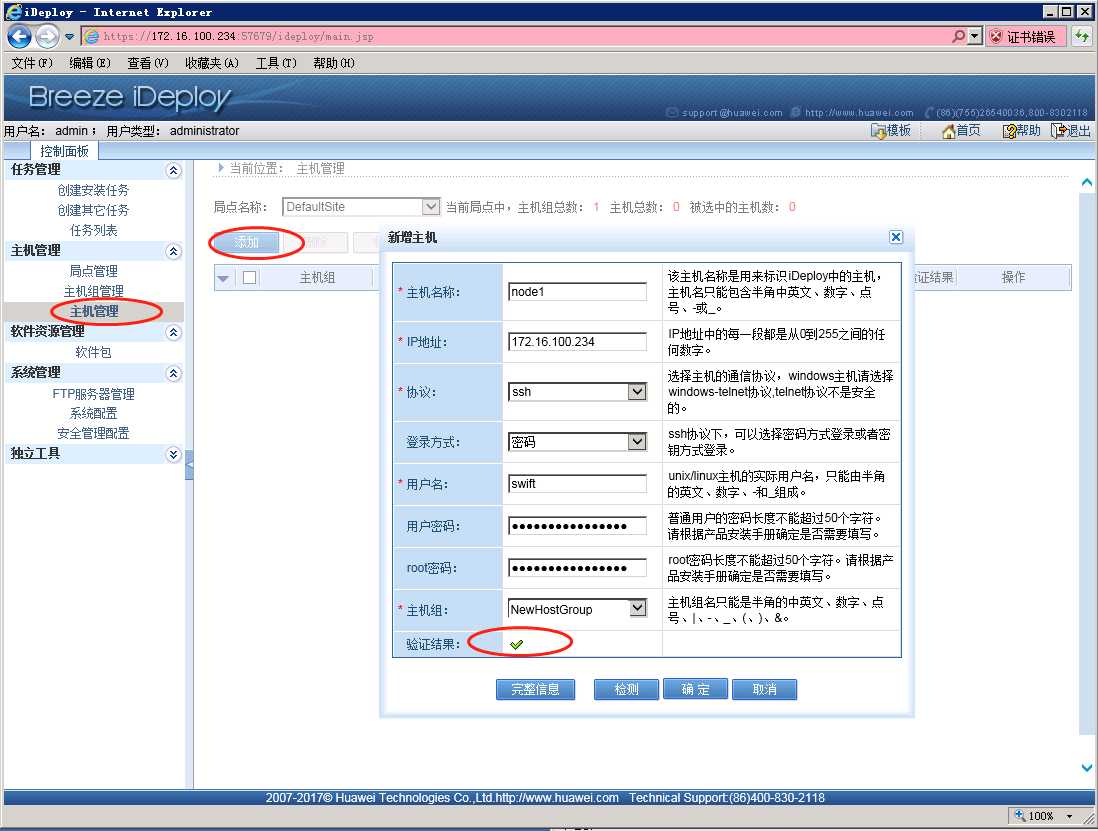Screen dimensions: 1098x831
Task: Click the 首页 home icon link
Action: click(961, 131)
